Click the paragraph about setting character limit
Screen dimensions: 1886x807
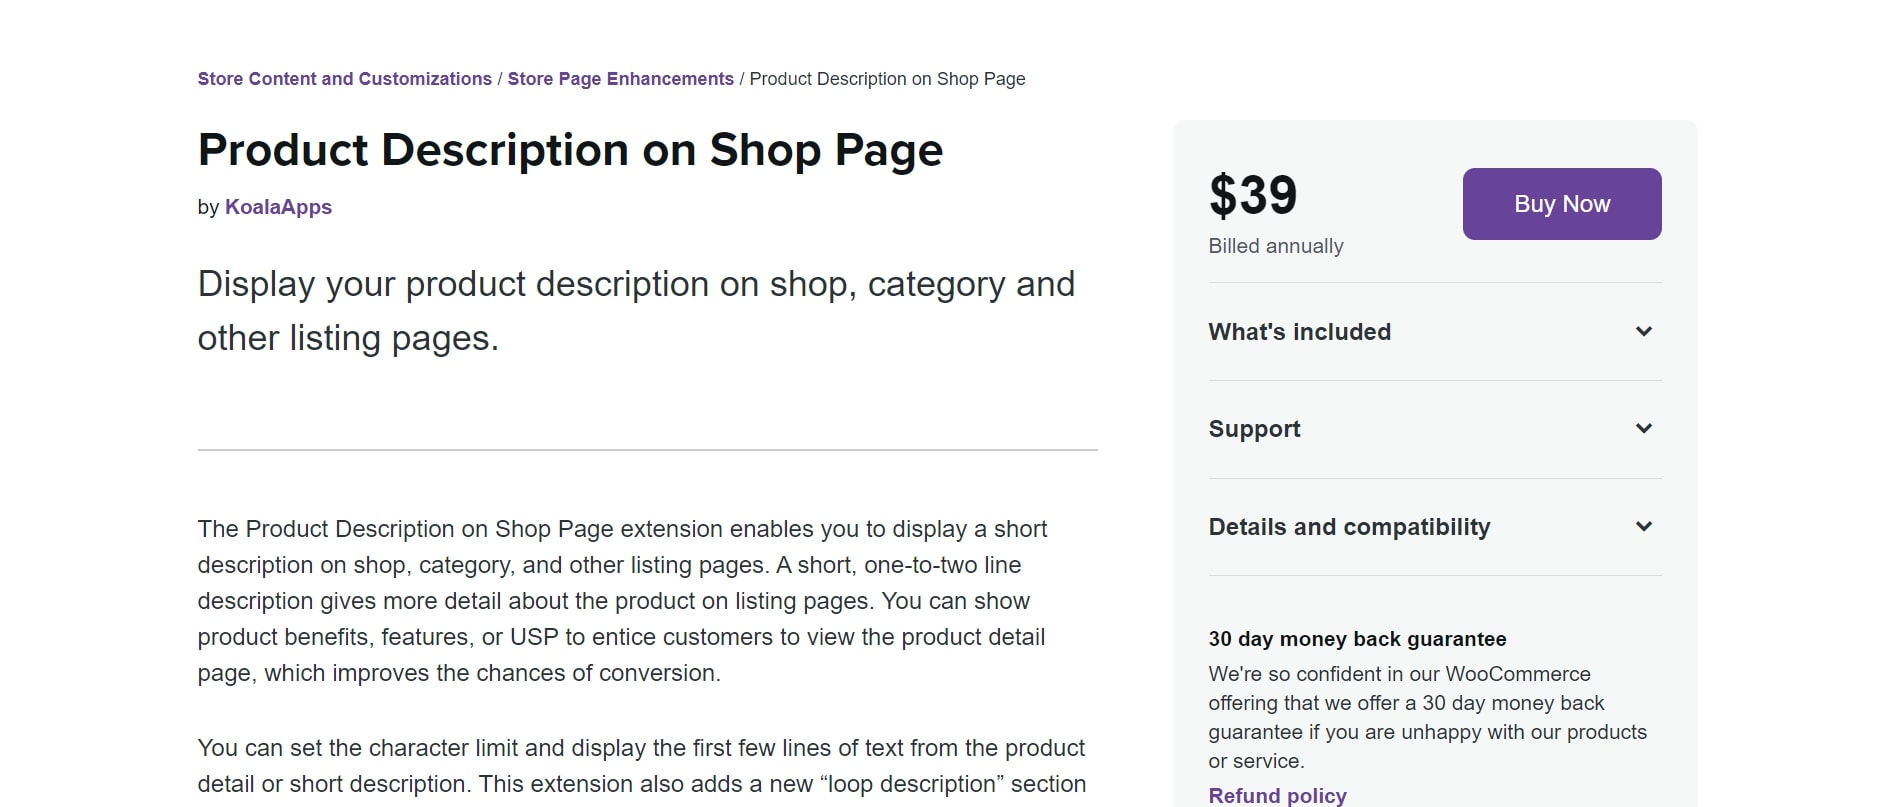click(x=641, y=766)
